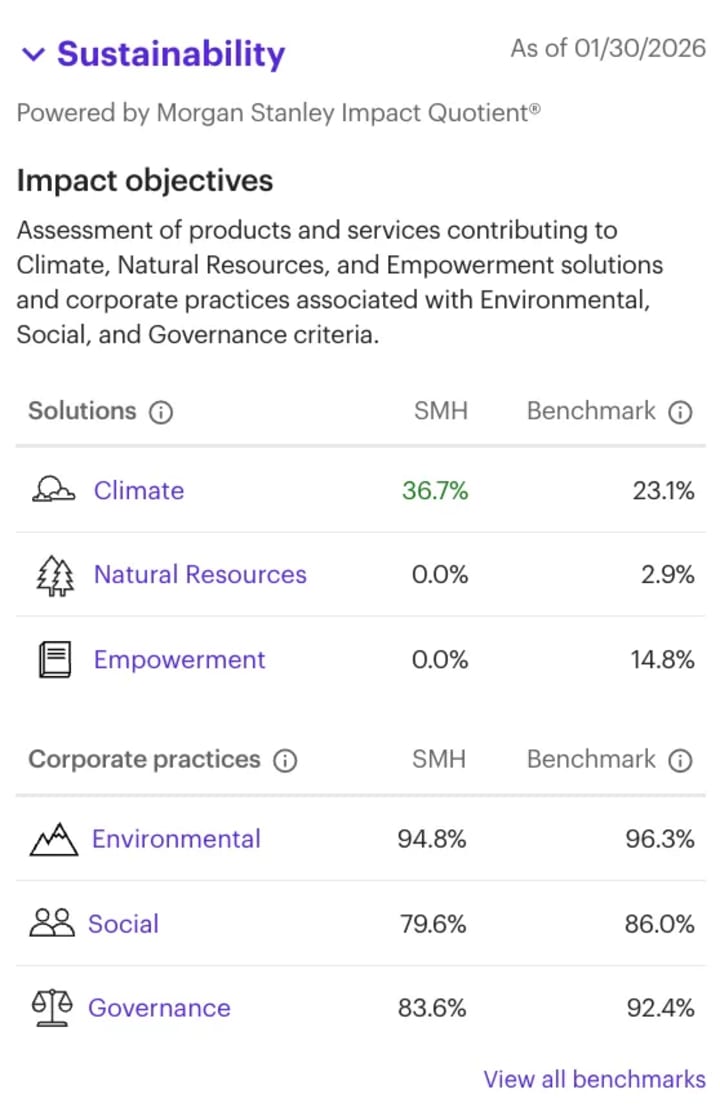Image resolution: width=720 pixels, height=1112 pixels.
Task: Open info icon next to Corporate practices
Action: (x=285, y=761)
